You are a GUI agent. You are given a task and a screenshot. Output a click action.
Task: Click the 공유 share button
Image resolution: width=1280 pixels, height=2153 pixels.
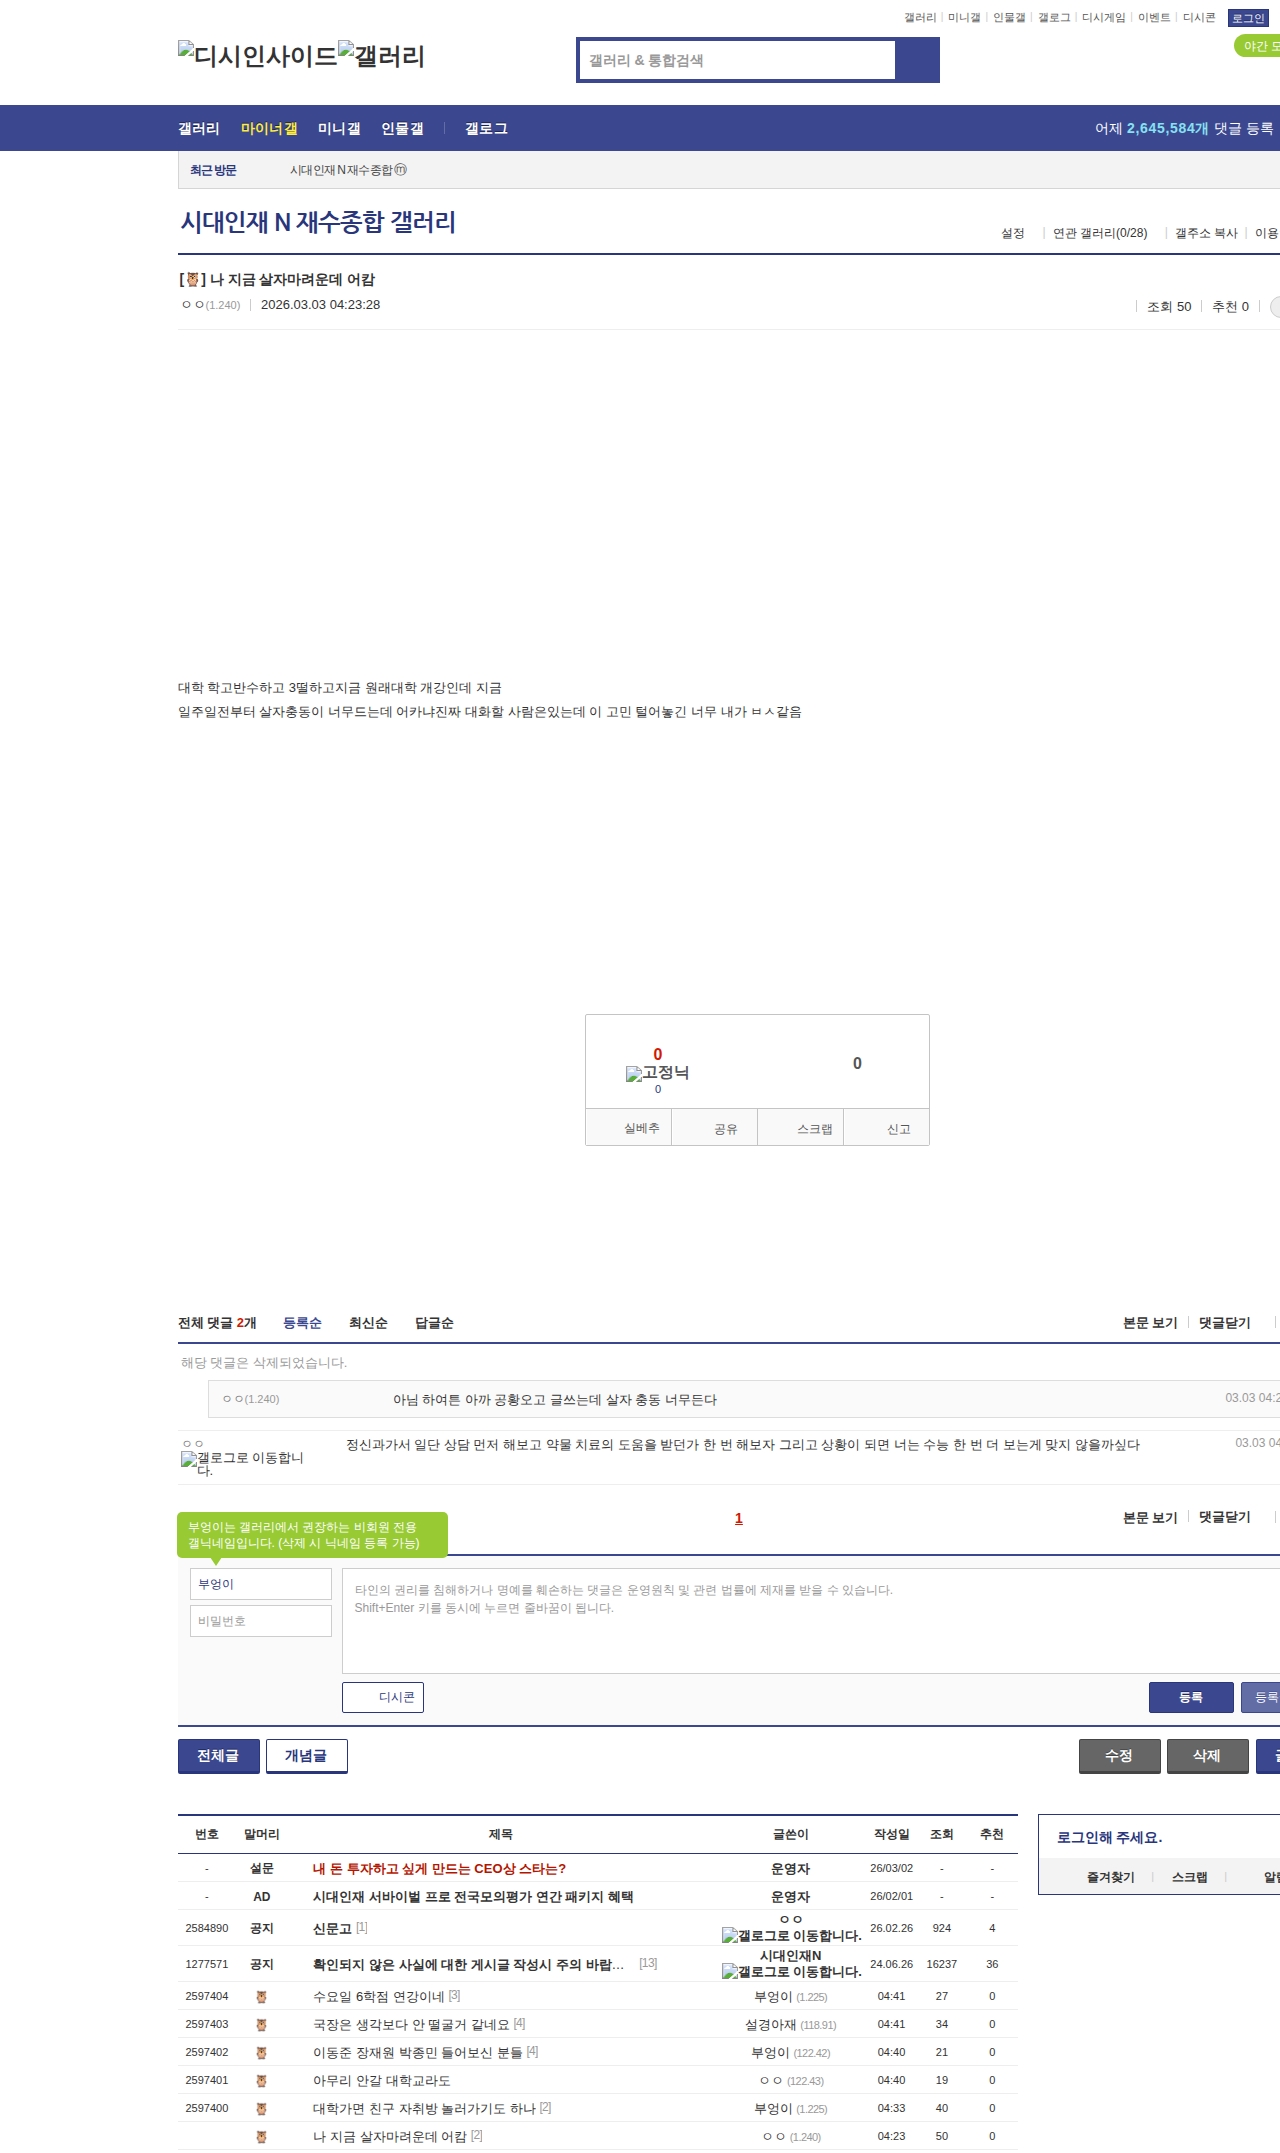714,1128
